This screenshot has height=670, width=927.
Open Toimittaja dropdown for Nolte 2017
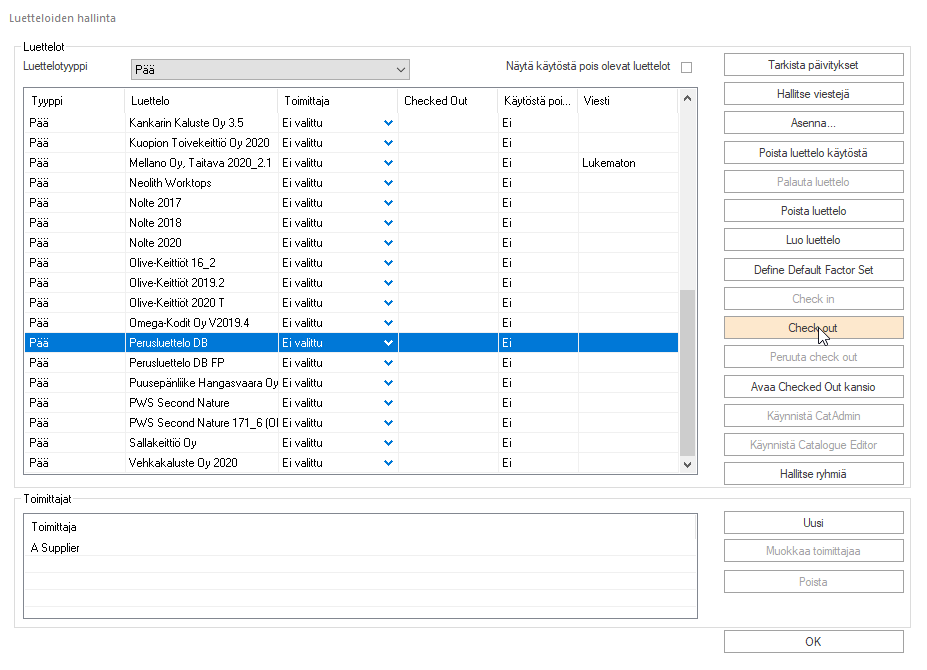(388, 203)
